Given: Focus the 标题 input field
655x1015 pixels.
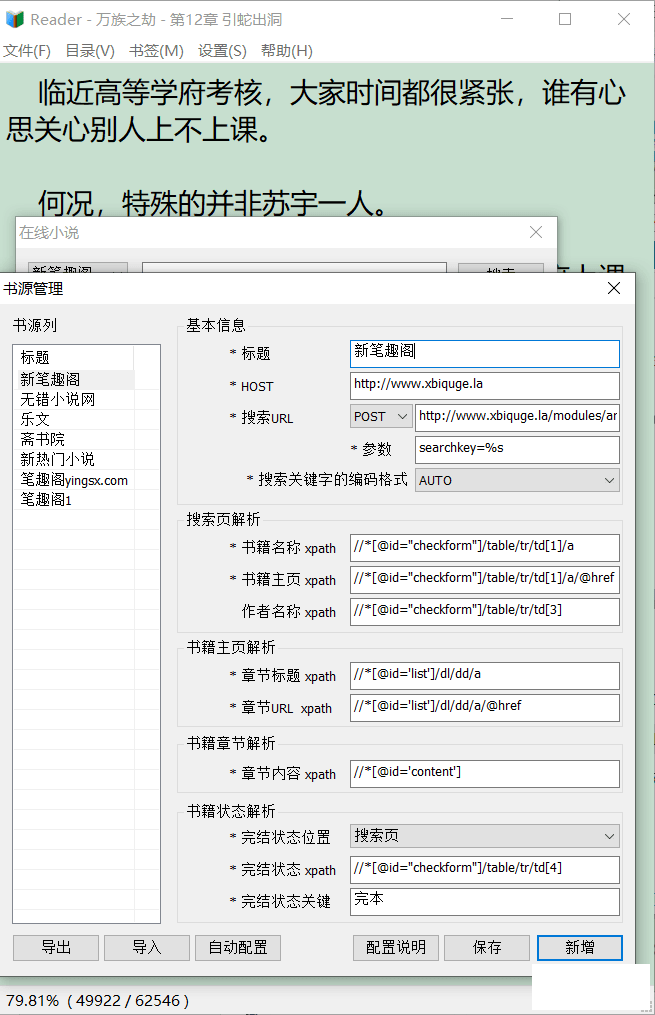Looking at the screenshot, I should click(485, 353).
